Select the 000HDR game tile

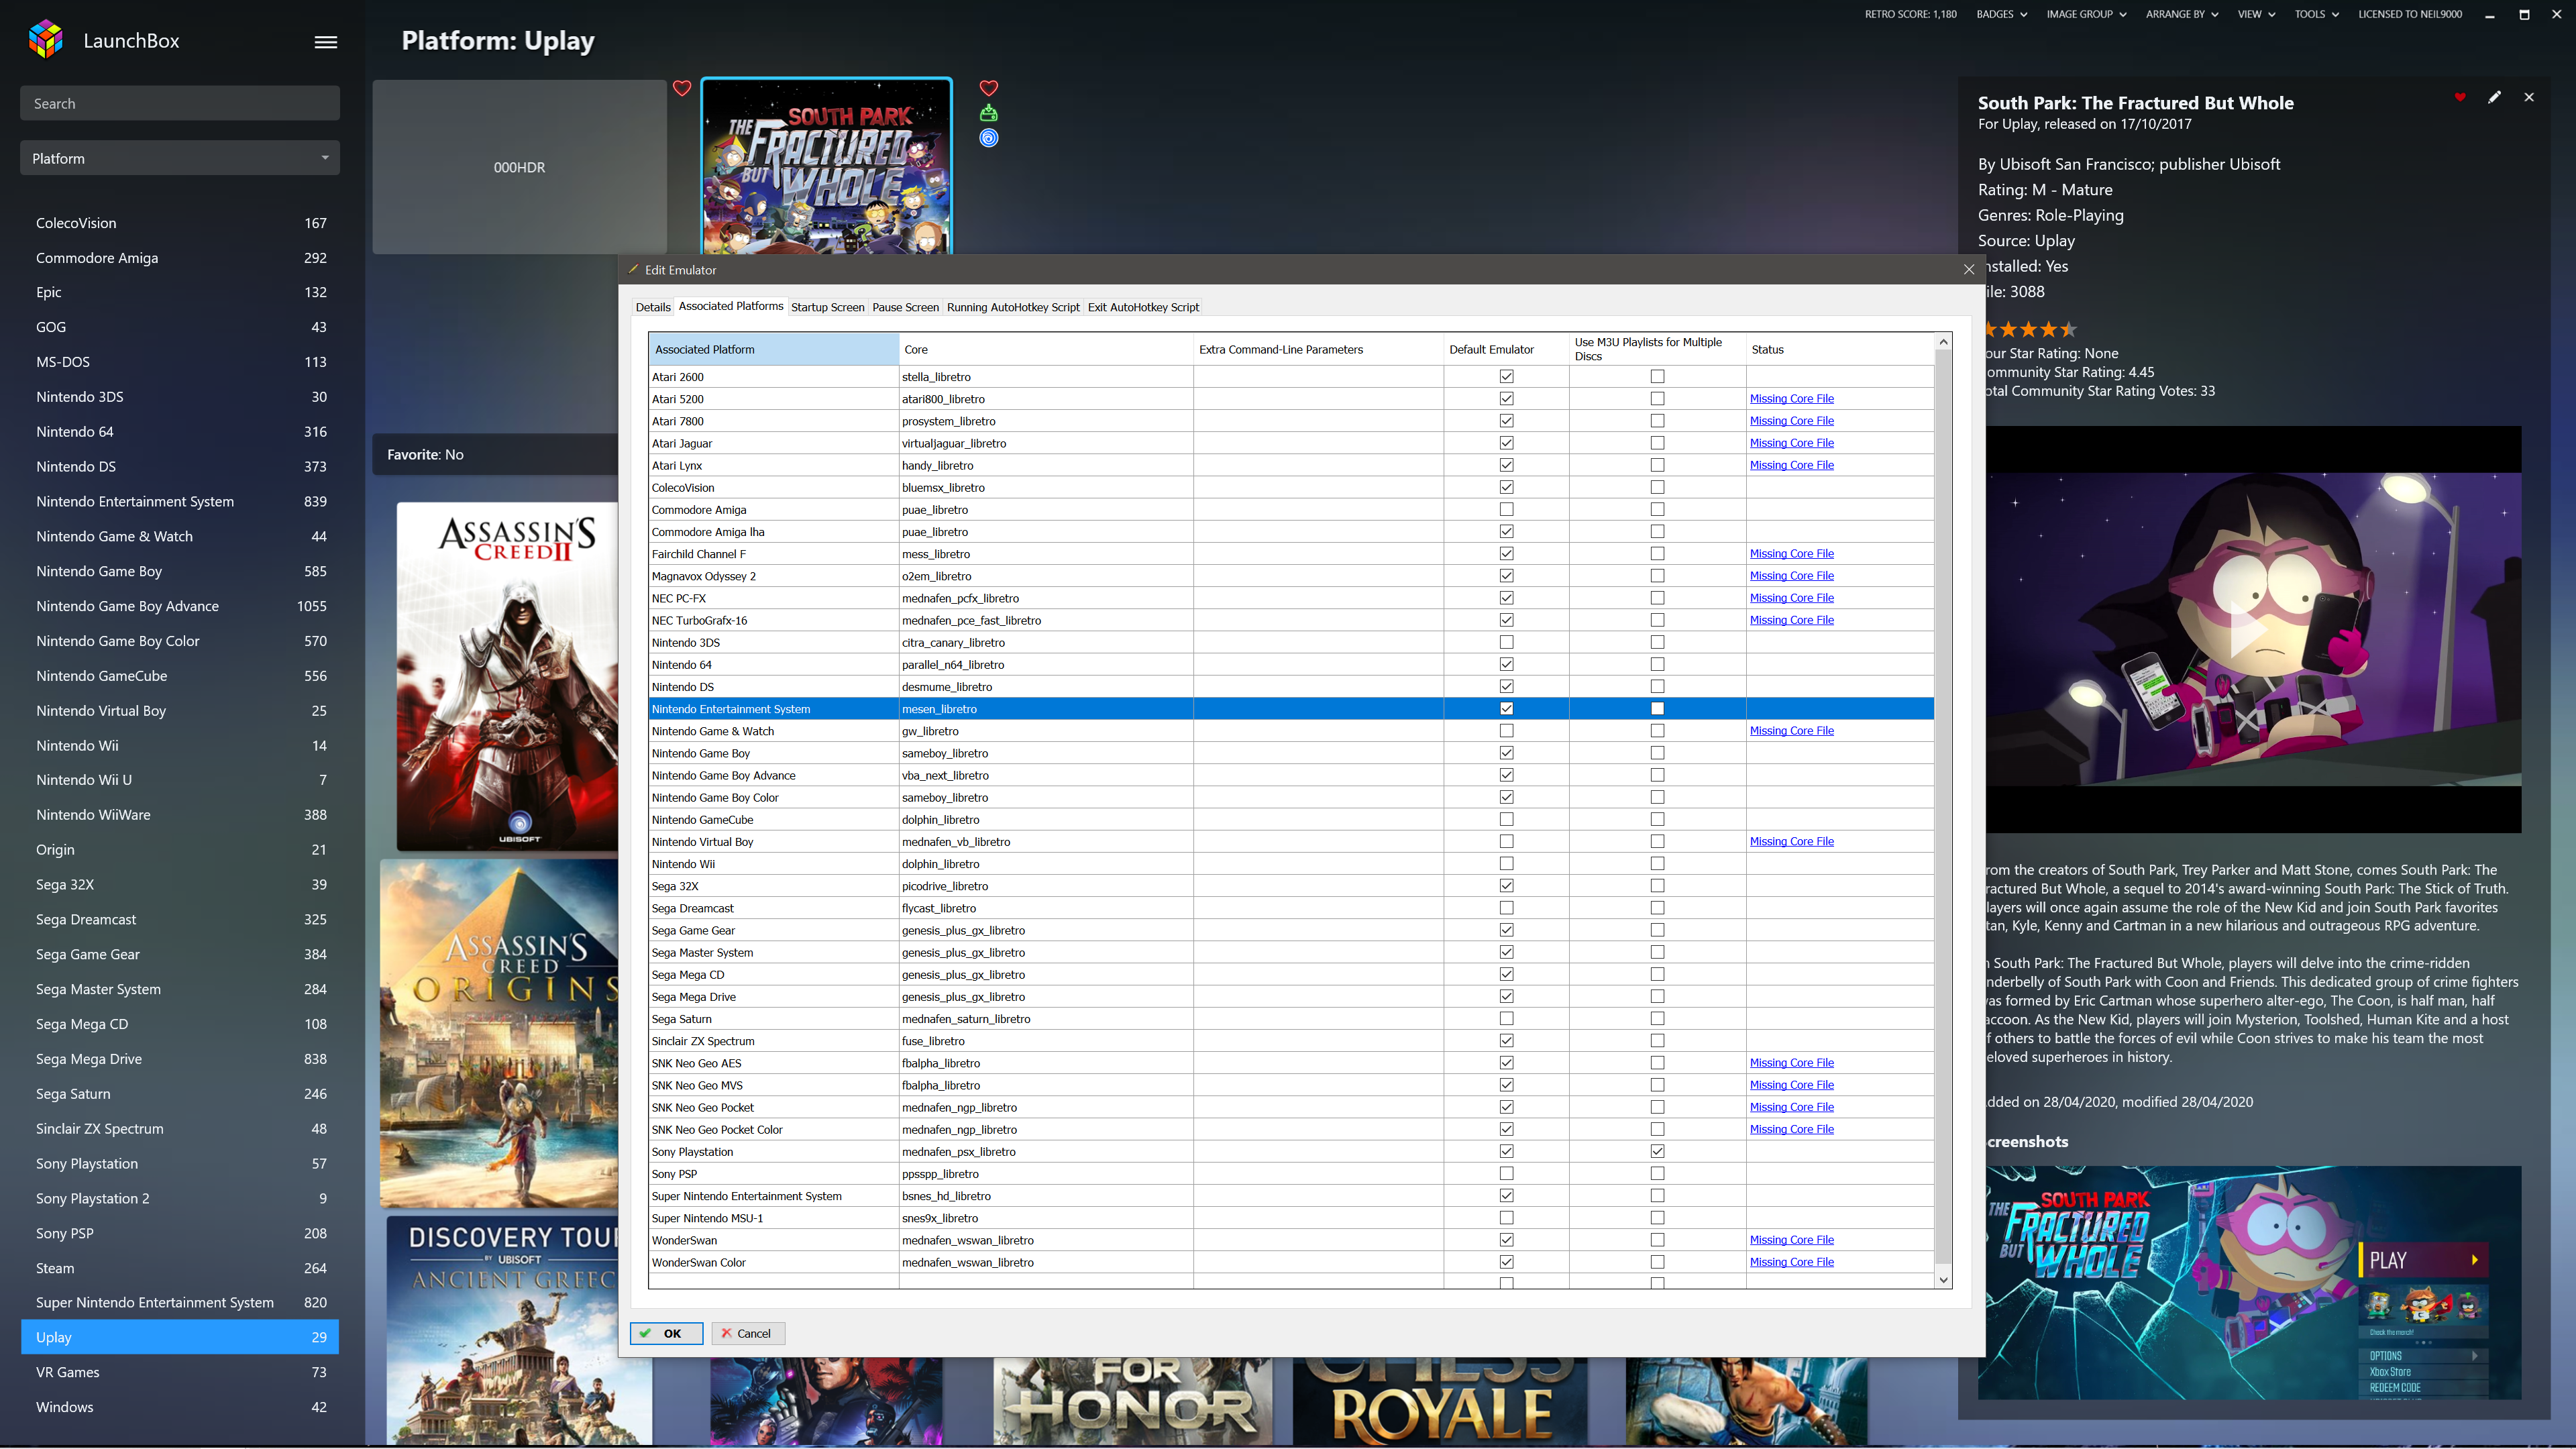click(x=519, y=167)
